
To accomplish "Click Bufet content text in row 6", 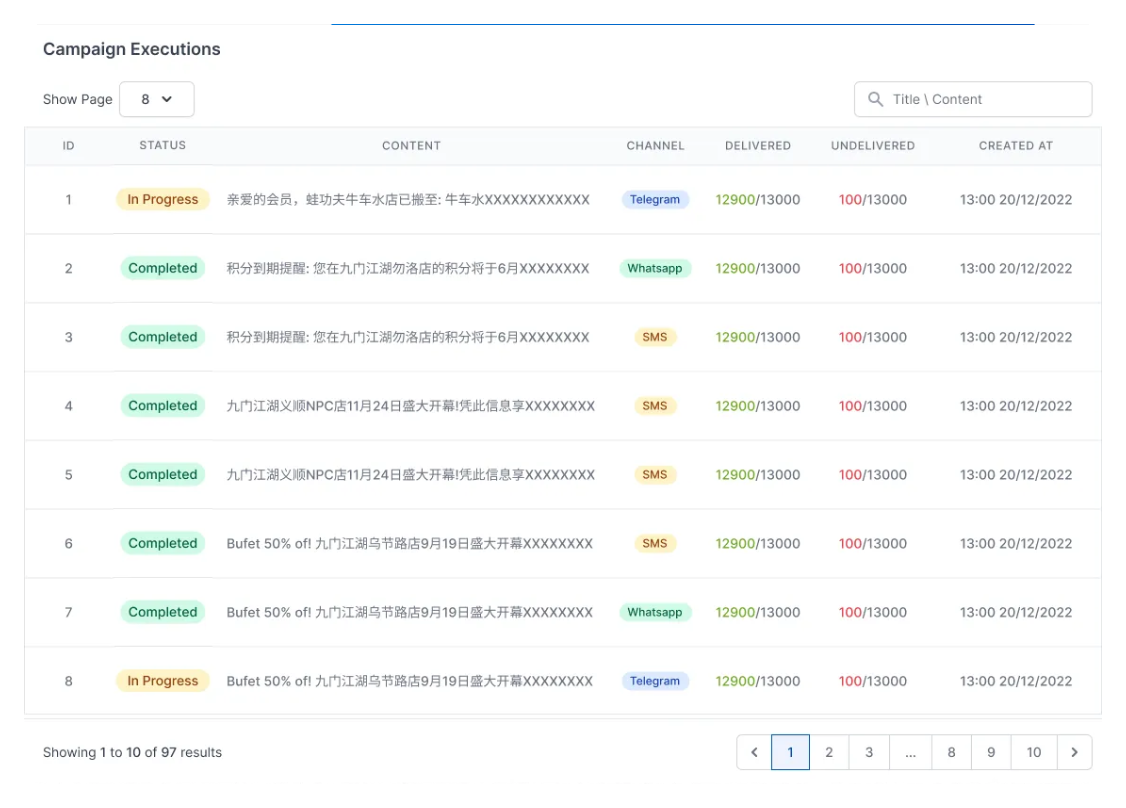I will [410, 544].
